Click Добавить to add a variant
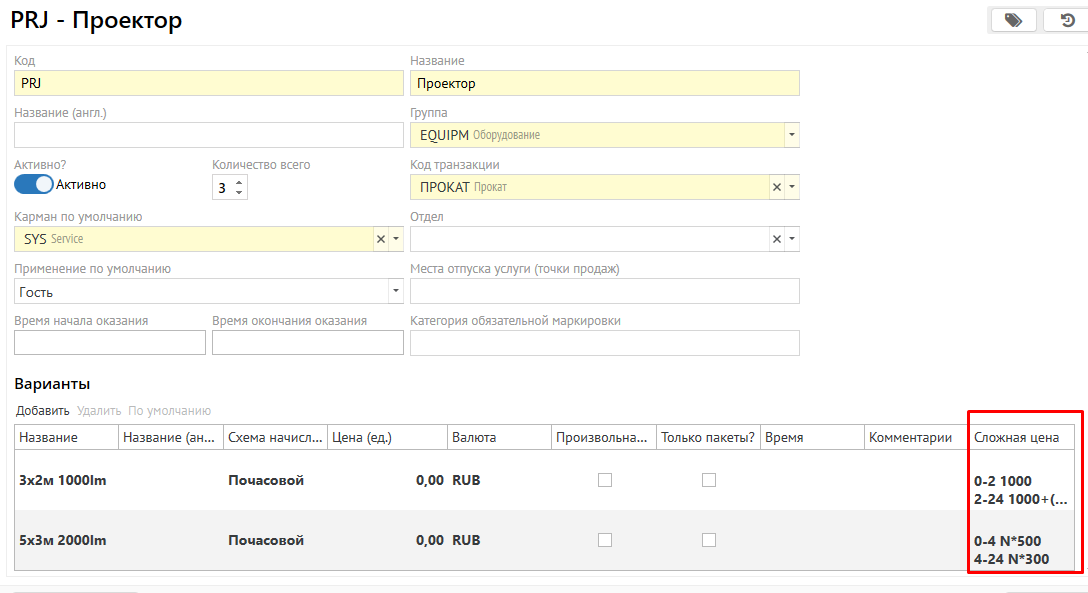Image resolution: width=1088 pixels, height=593 pixels. tap(43, 411)
